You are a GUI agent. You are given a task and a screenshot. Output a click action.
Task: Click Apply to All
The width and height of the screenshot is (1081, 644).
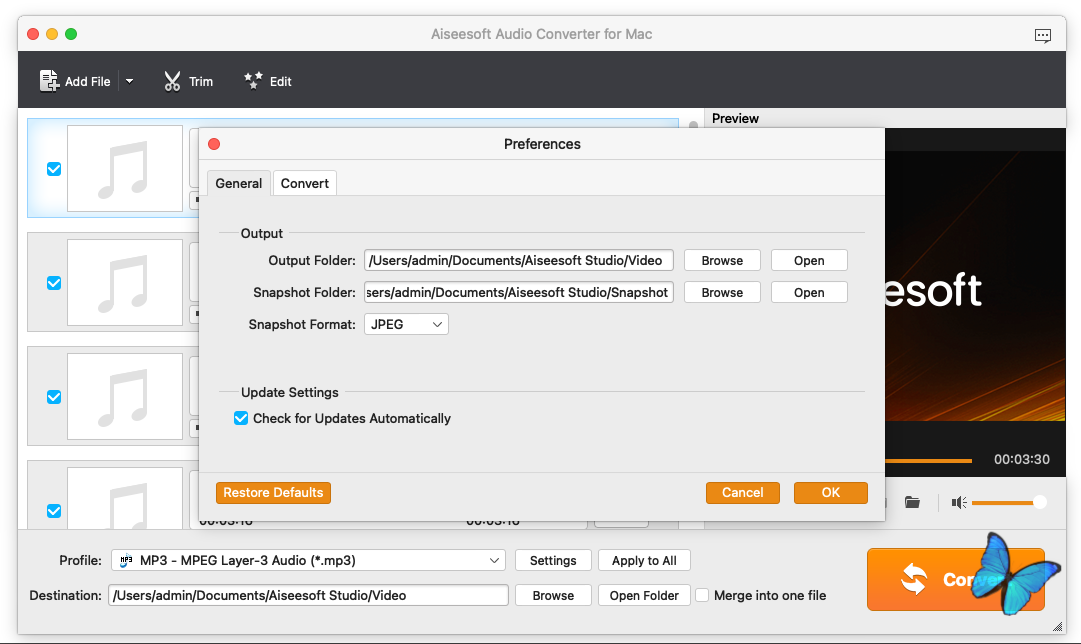[644, 561]
